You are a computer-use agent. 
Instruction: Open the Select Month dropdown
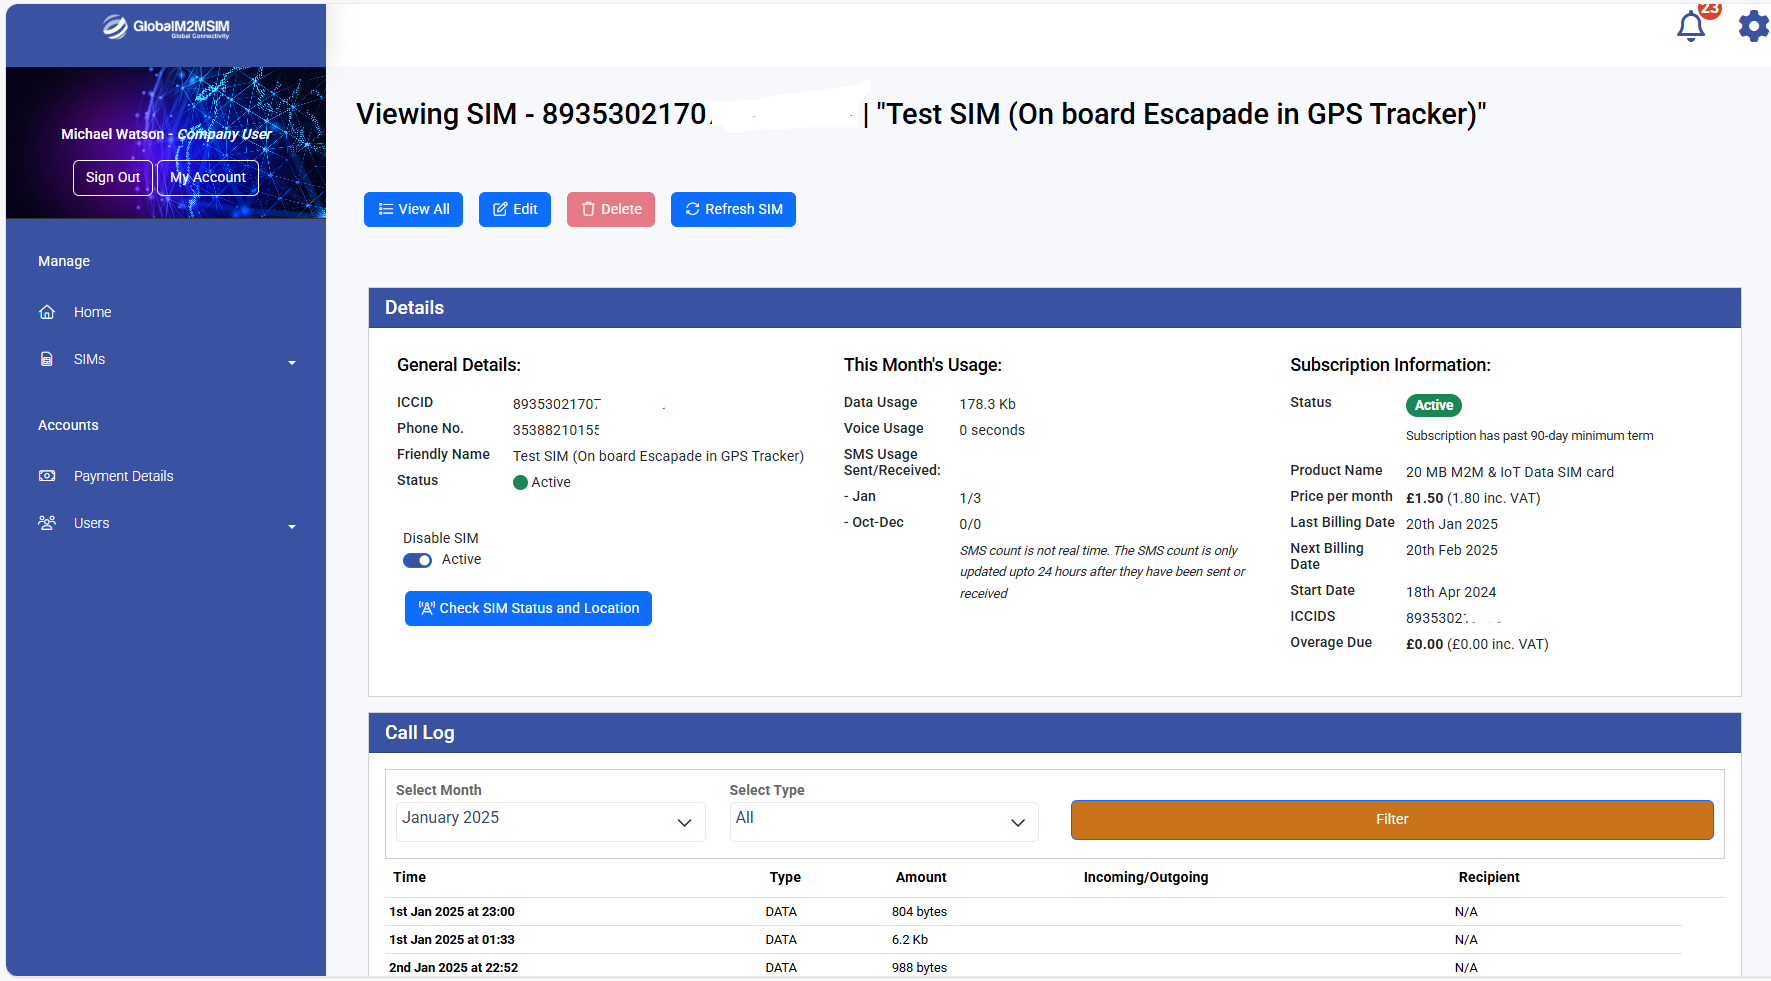[x=549, y=821]
